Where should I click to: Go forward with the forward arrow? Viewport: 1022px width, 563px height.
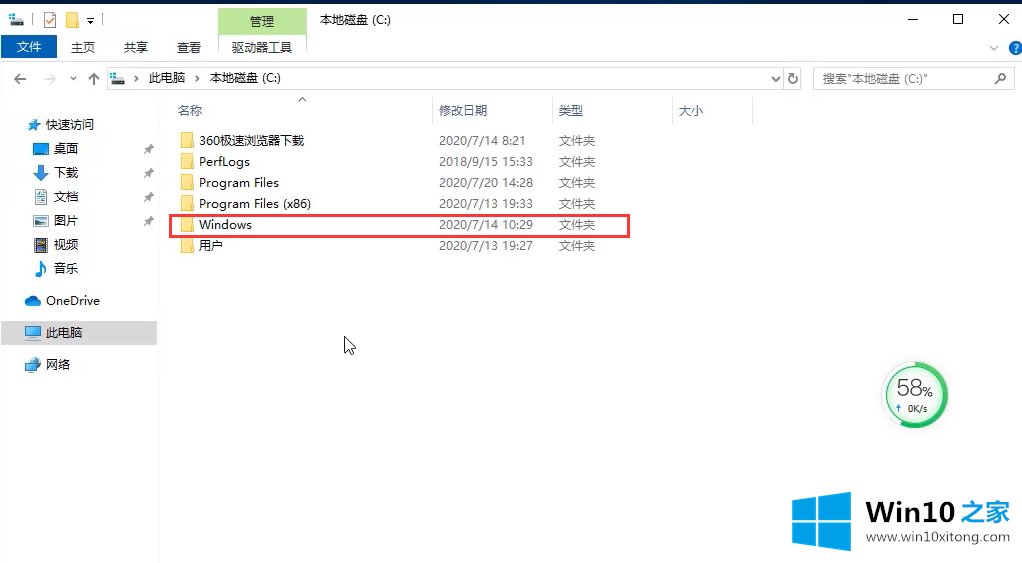[x=50, y=79]
